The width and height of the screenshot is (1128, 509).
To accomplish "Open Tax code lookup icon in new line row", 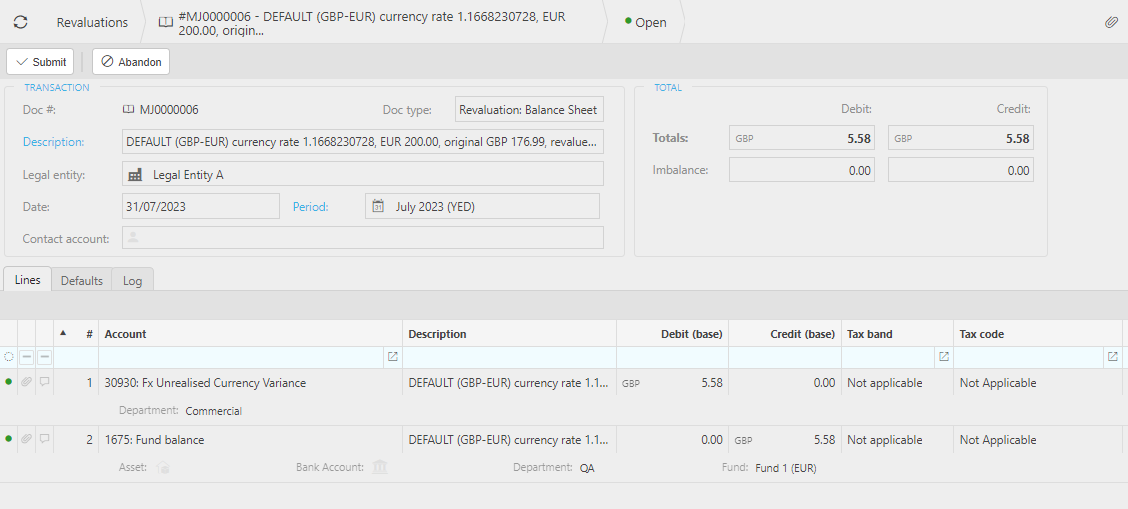I will [1112, 357].
